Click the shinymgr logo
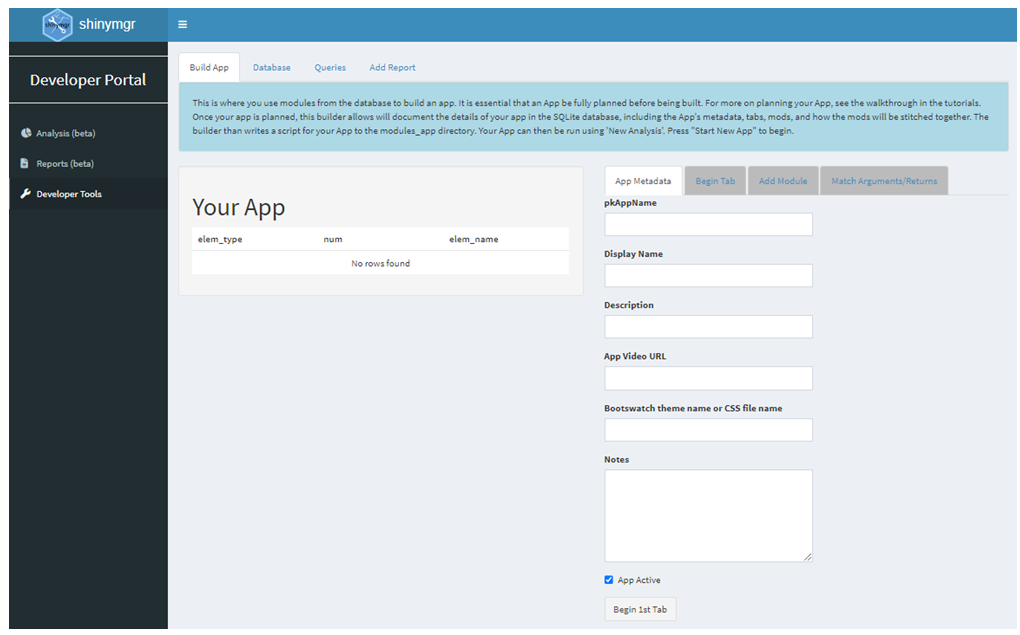The width and height of the screenshot is (1020, 635). (x=57, y=23)
